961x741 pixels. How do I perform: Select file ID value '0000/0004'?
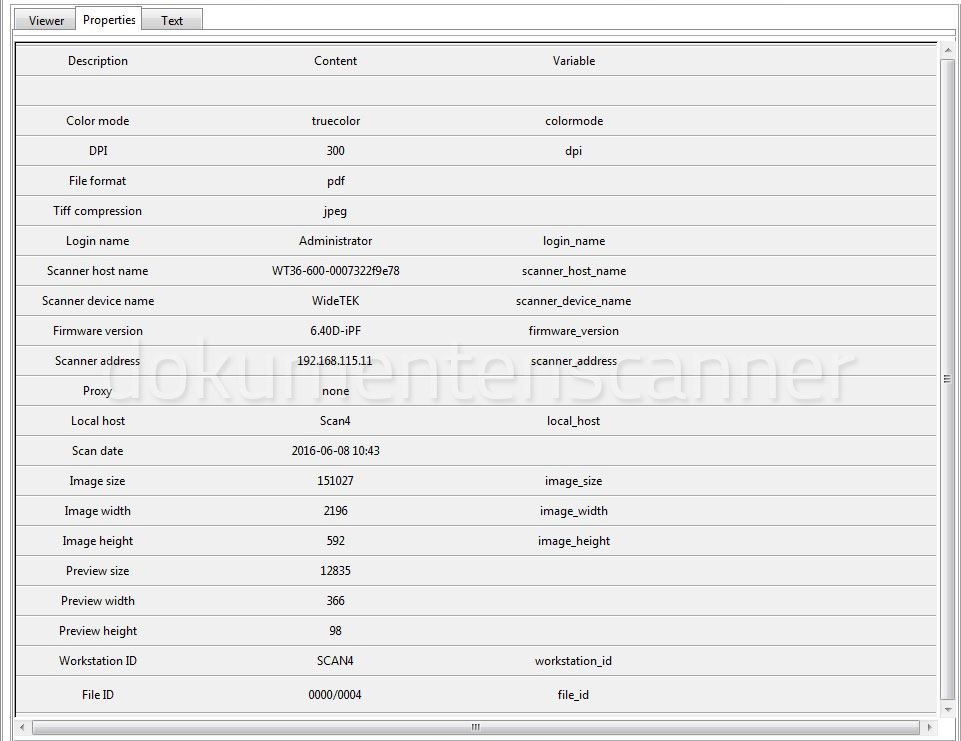tap(335, 695)
